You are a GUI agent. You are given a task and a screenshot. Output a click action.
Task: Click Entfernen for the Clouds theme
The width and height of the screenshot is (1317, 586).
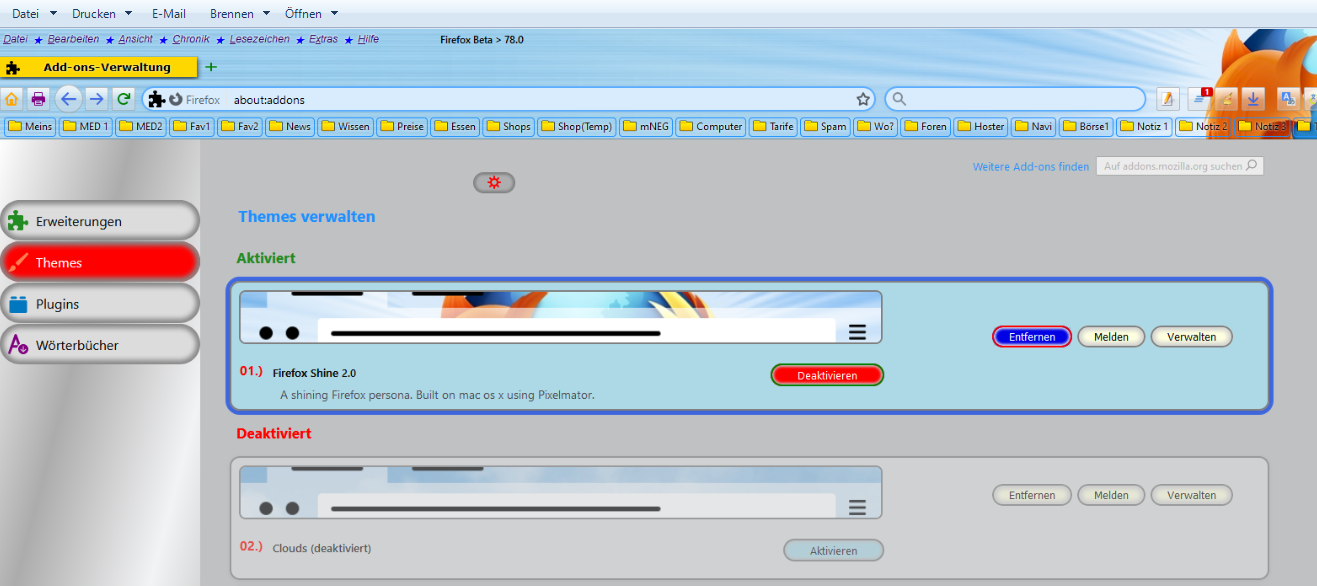tap(1032, 495)
